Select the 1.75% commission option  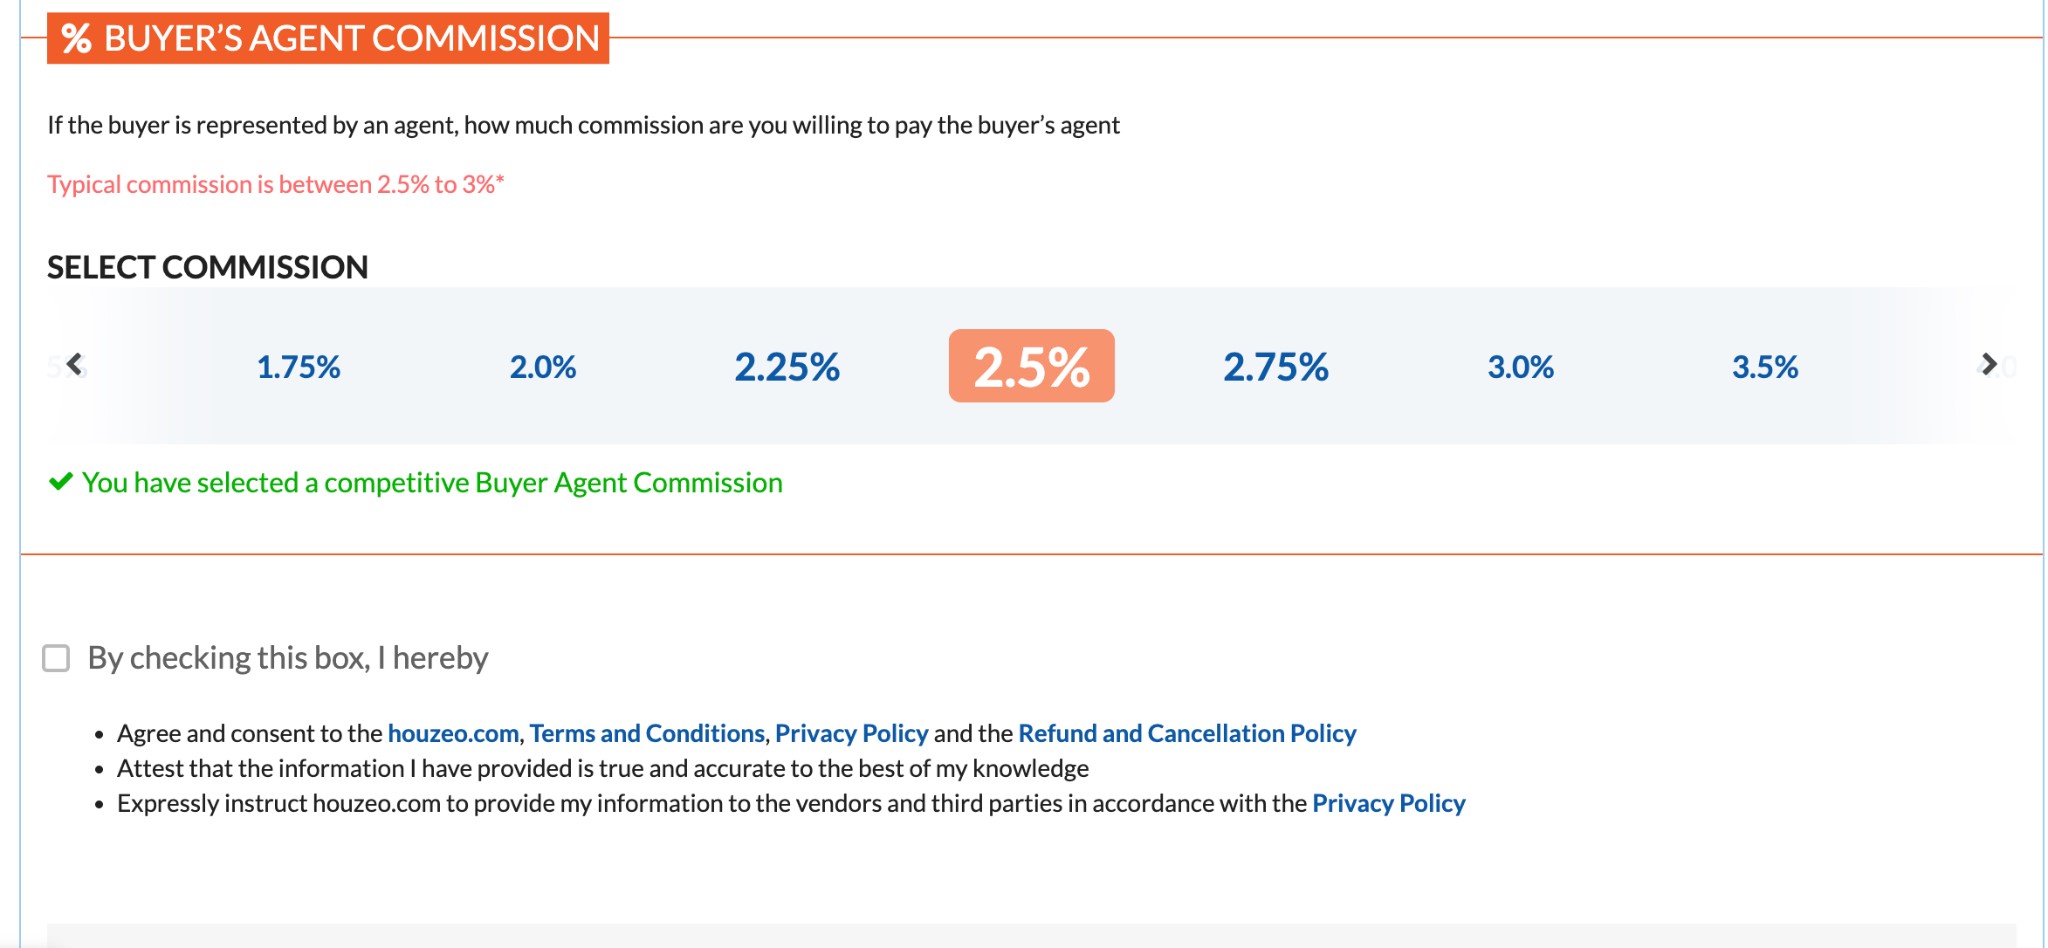298,367
